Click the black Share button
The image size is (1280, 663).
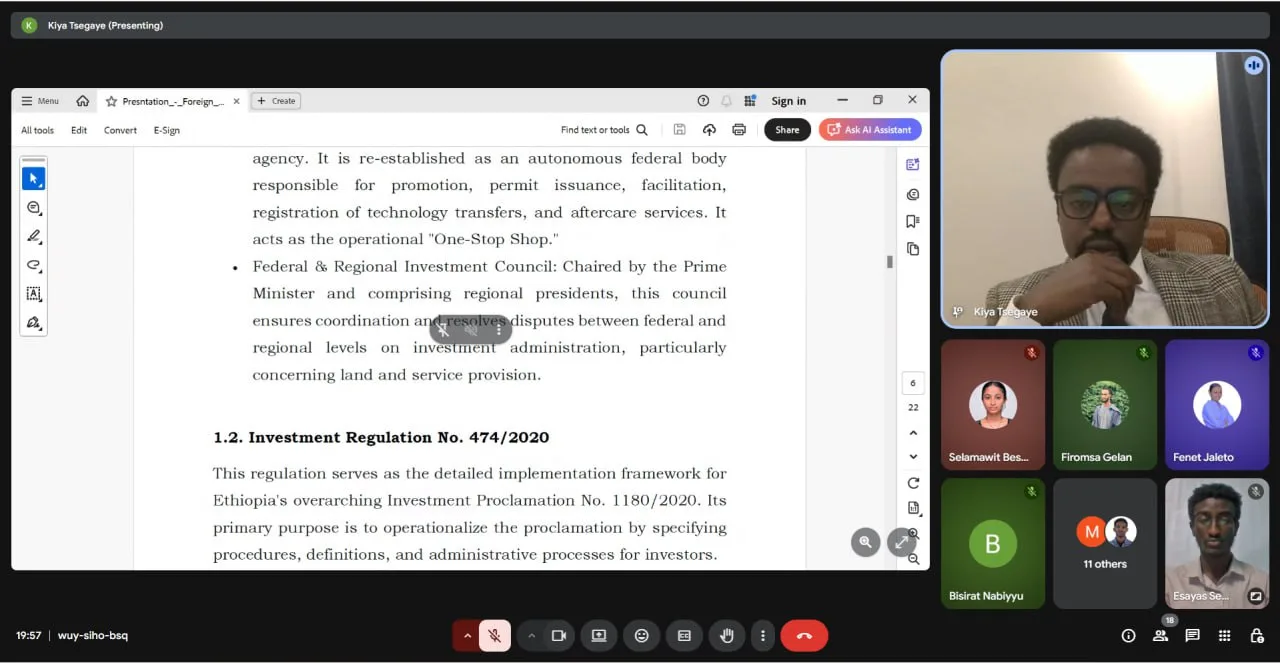point(787,130)
